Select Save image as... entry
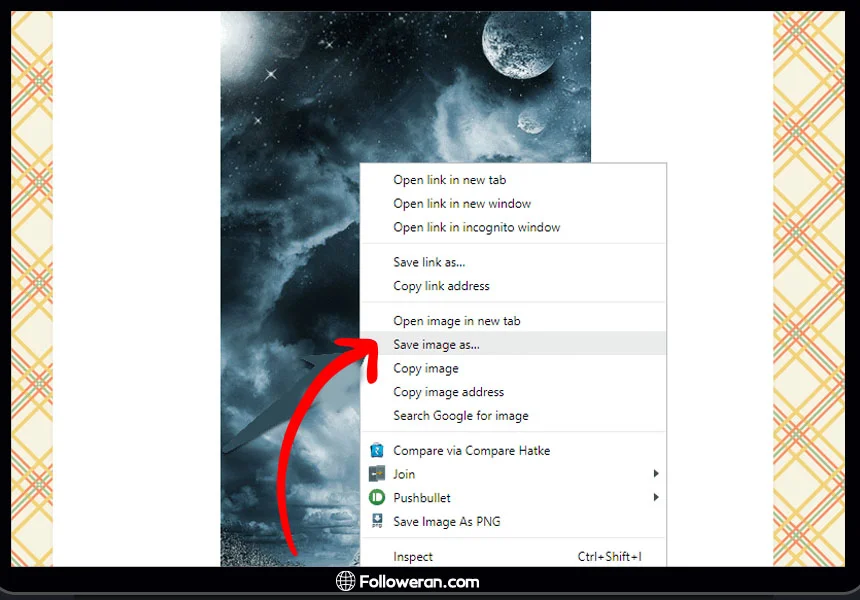 436,345
